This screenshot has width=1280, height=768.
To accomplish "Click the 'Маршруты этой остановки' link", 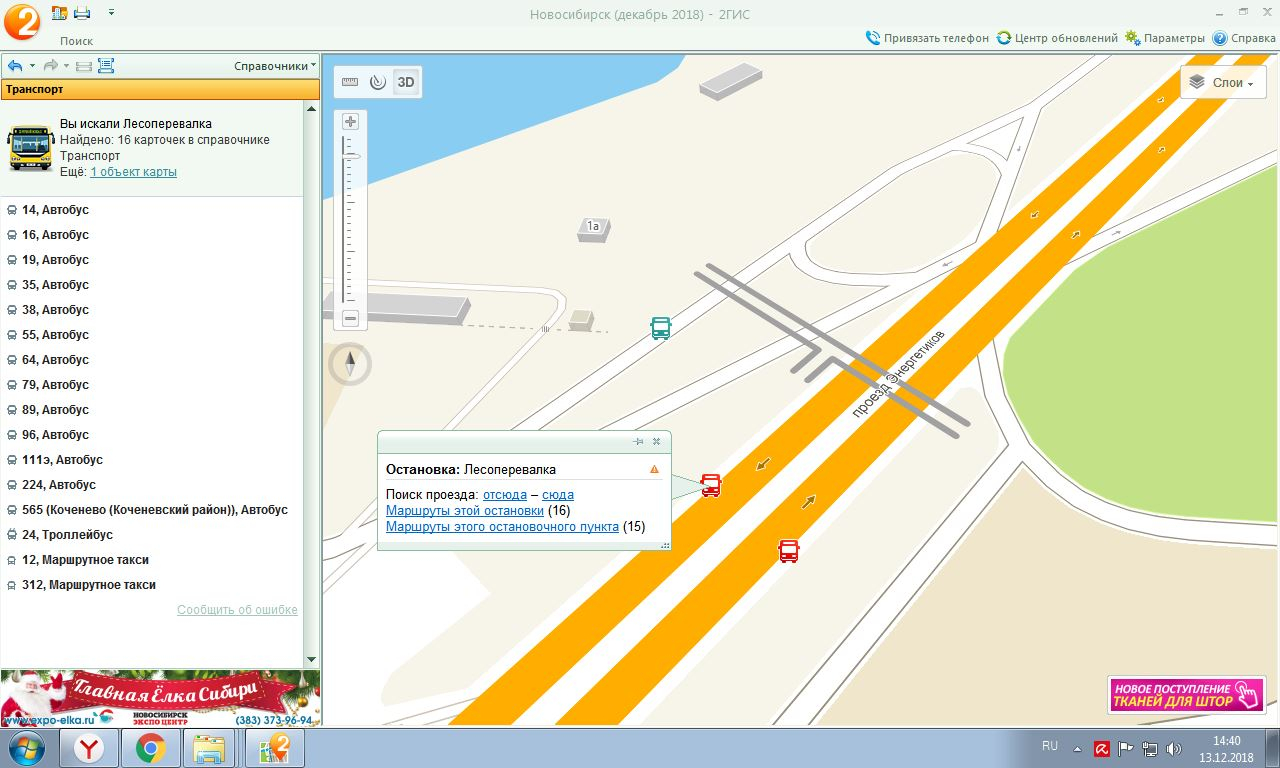I will click(465, 511).
